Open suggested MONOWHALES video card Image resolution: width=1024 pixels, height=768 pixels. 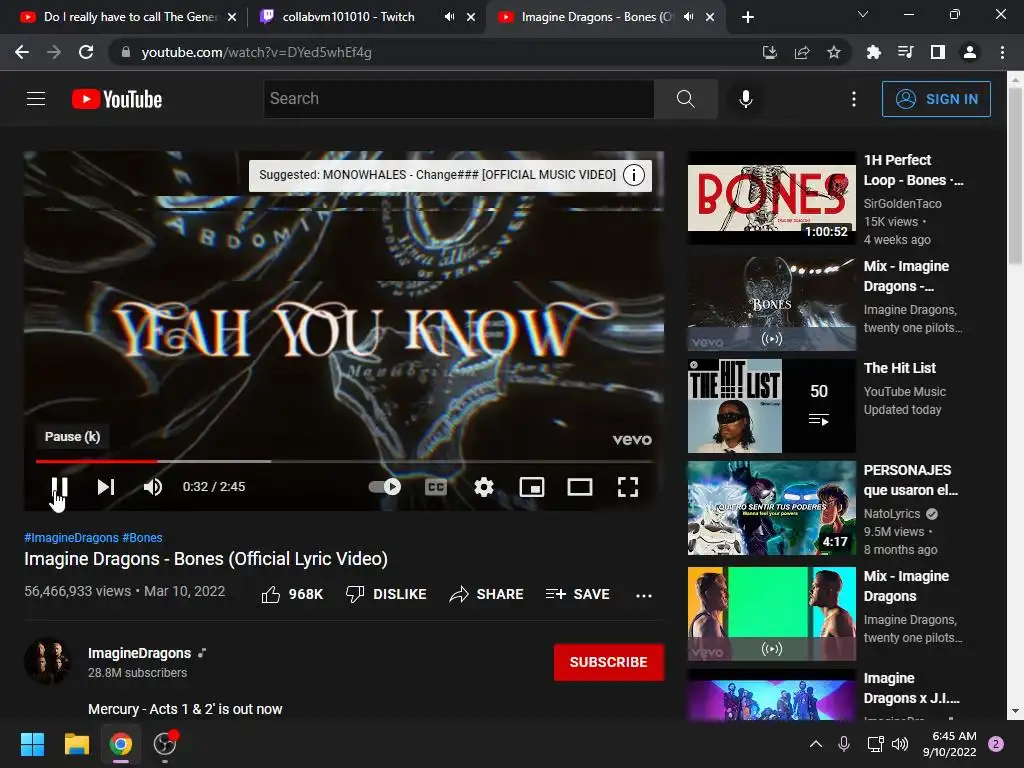click(x=437, y=175)
